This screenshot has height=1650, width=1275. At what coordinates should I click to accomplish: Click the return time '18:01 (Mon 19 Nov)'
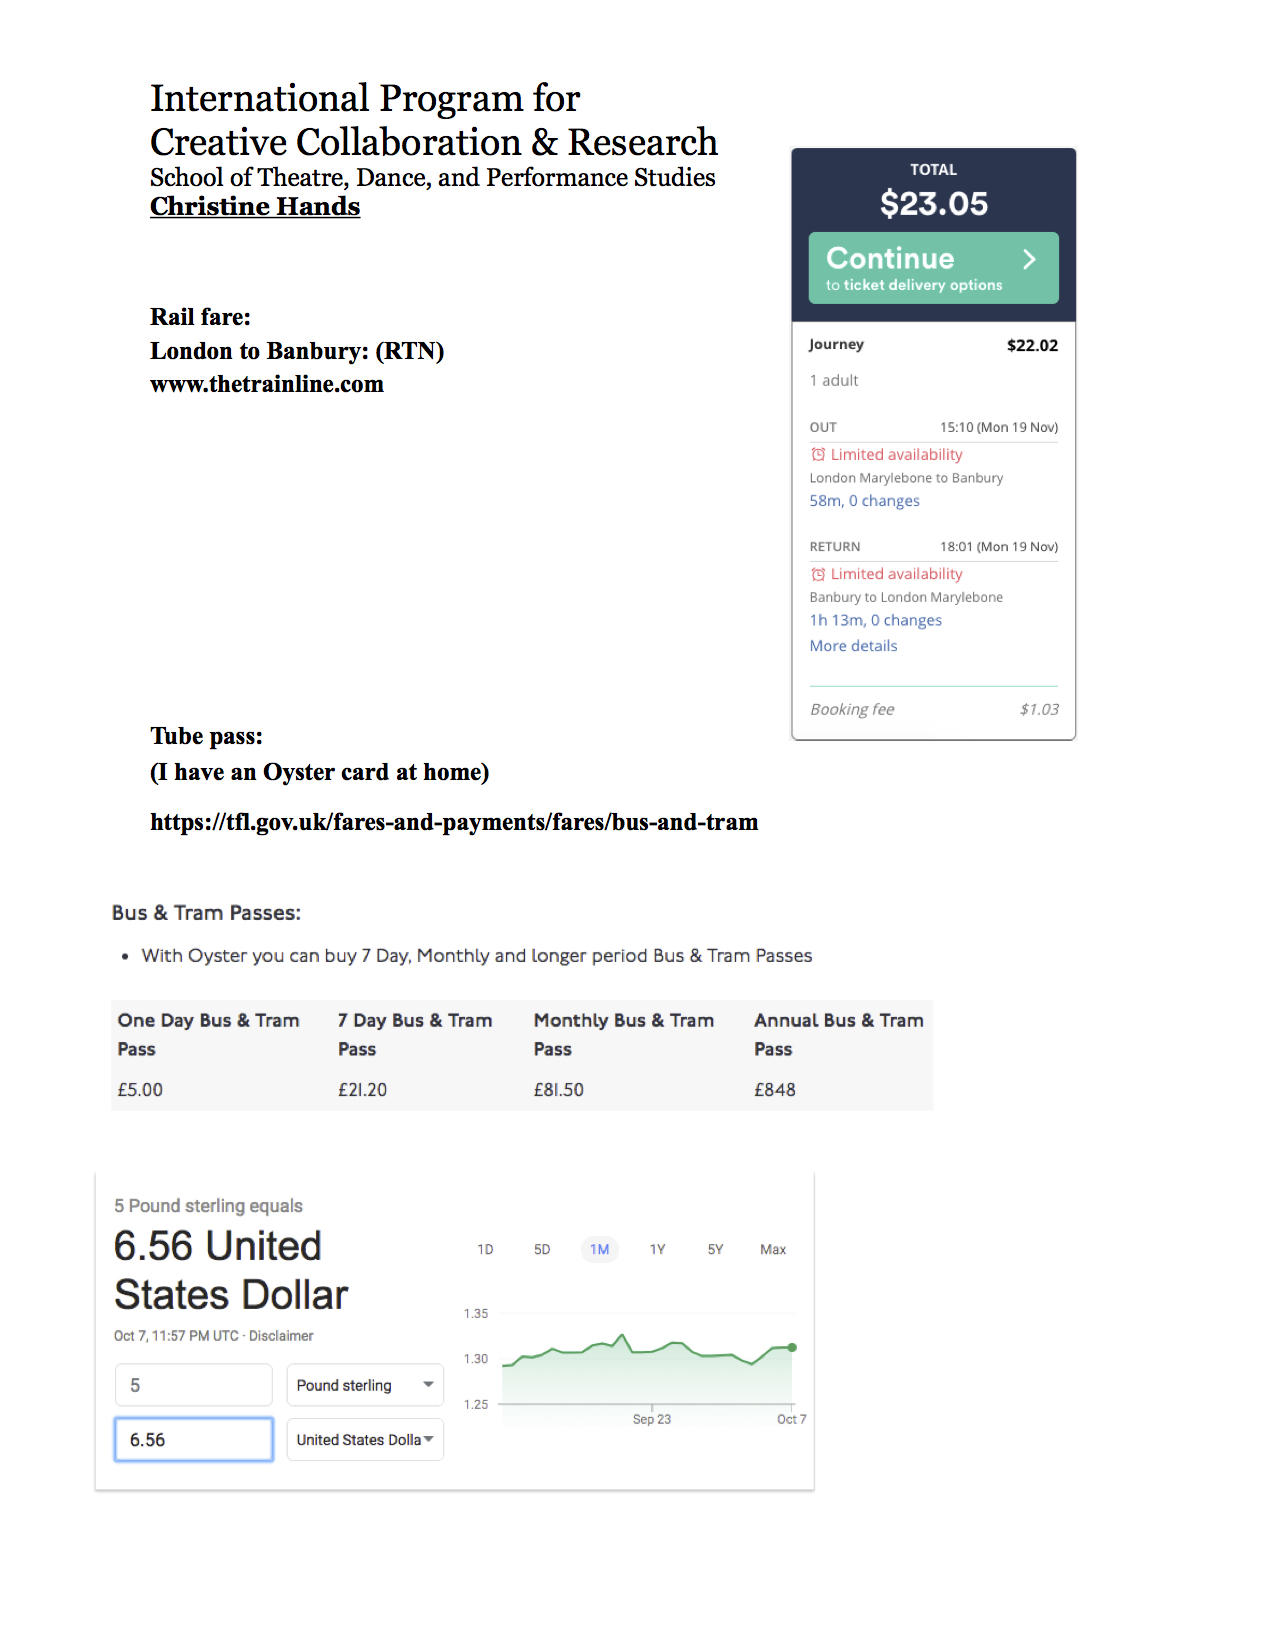click(x=999, y=547)
